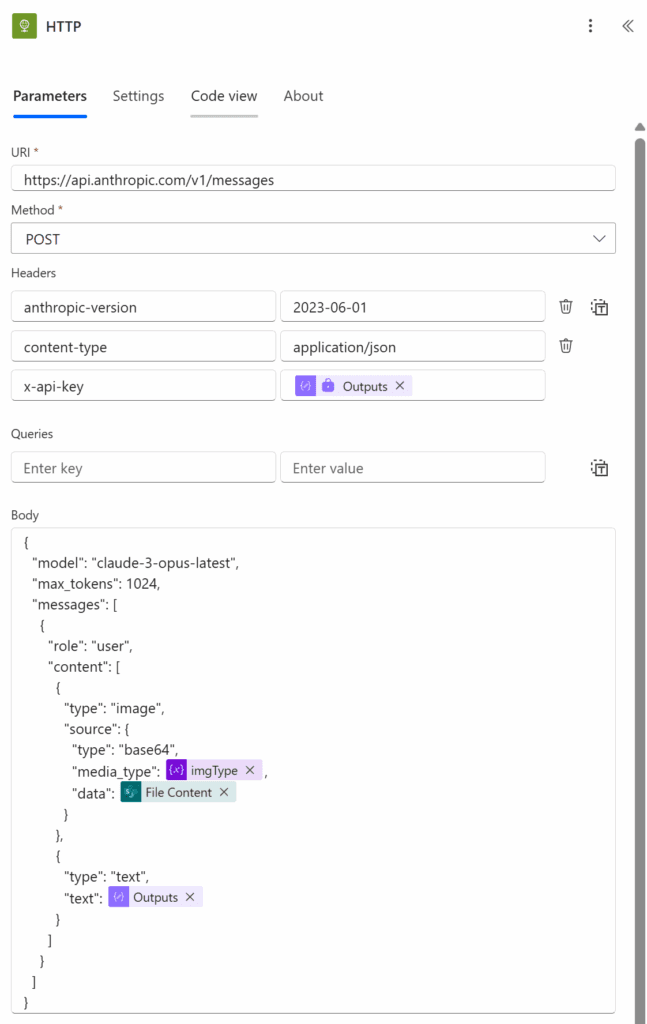Click the URI input field

click(313, 179)
